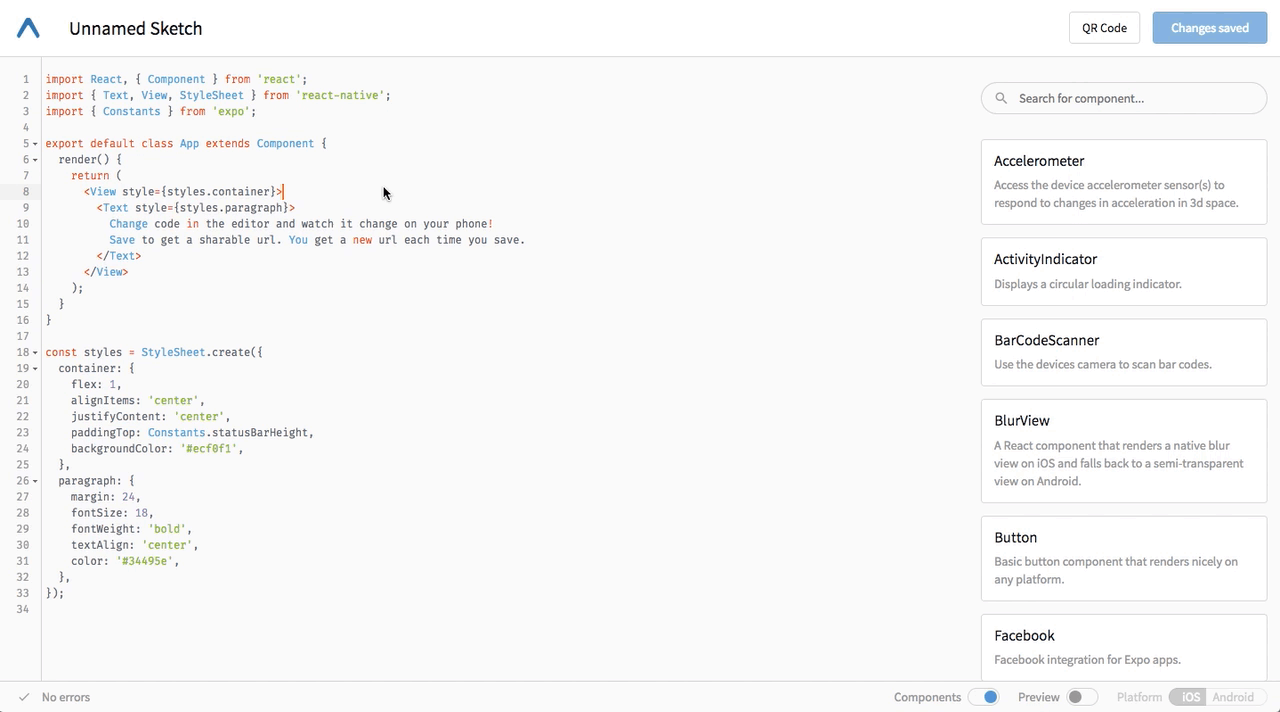Image resolution: width=1280 pixels, height=712 pixels.
Task: Insert the BlurView component
Action: pos(1124,450)
